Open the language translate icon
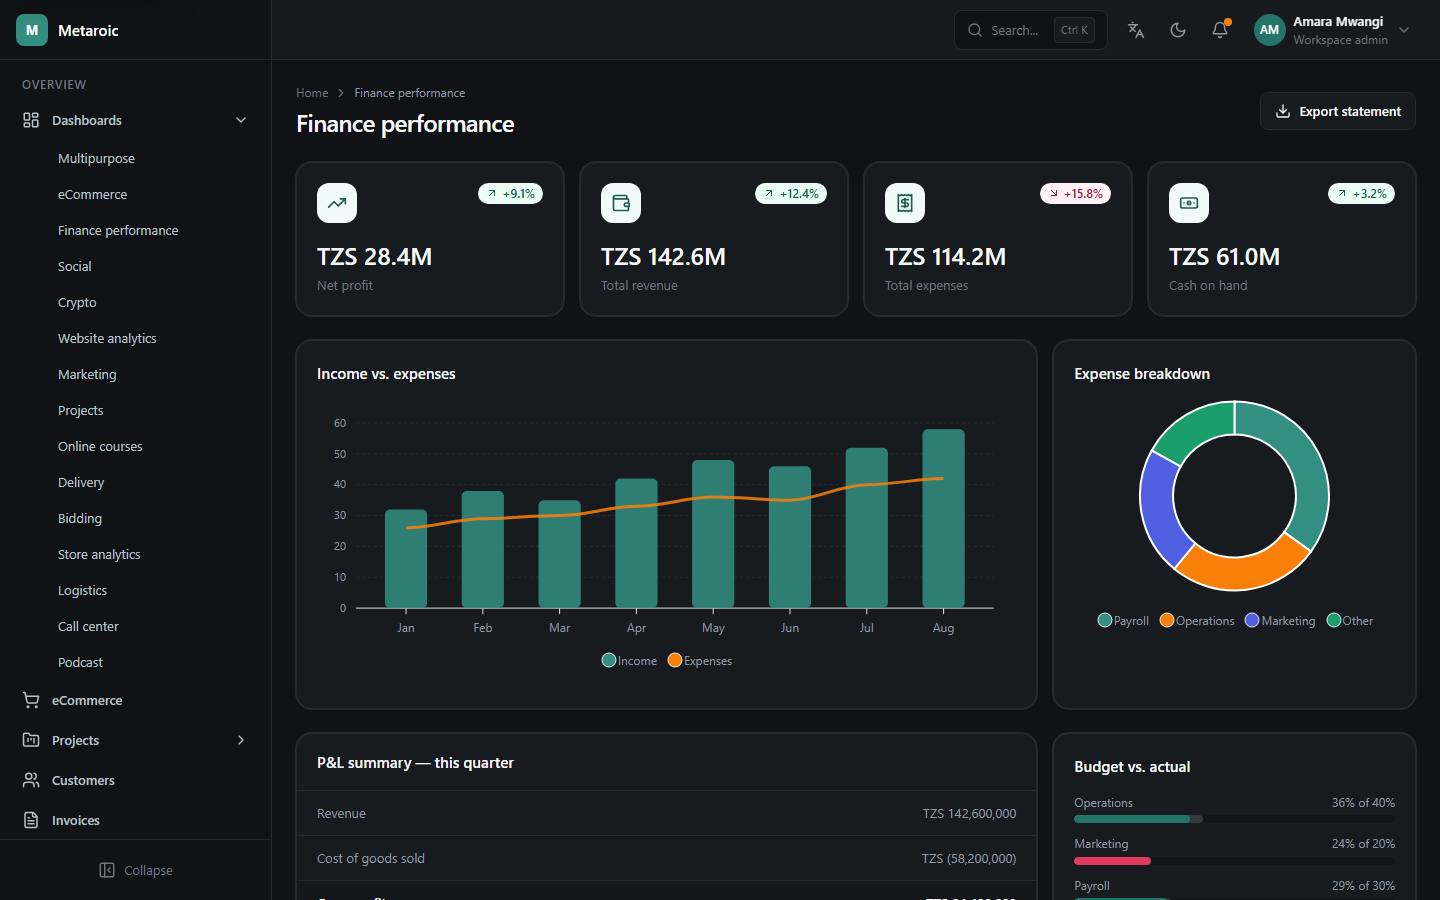 coord(1136,30)
